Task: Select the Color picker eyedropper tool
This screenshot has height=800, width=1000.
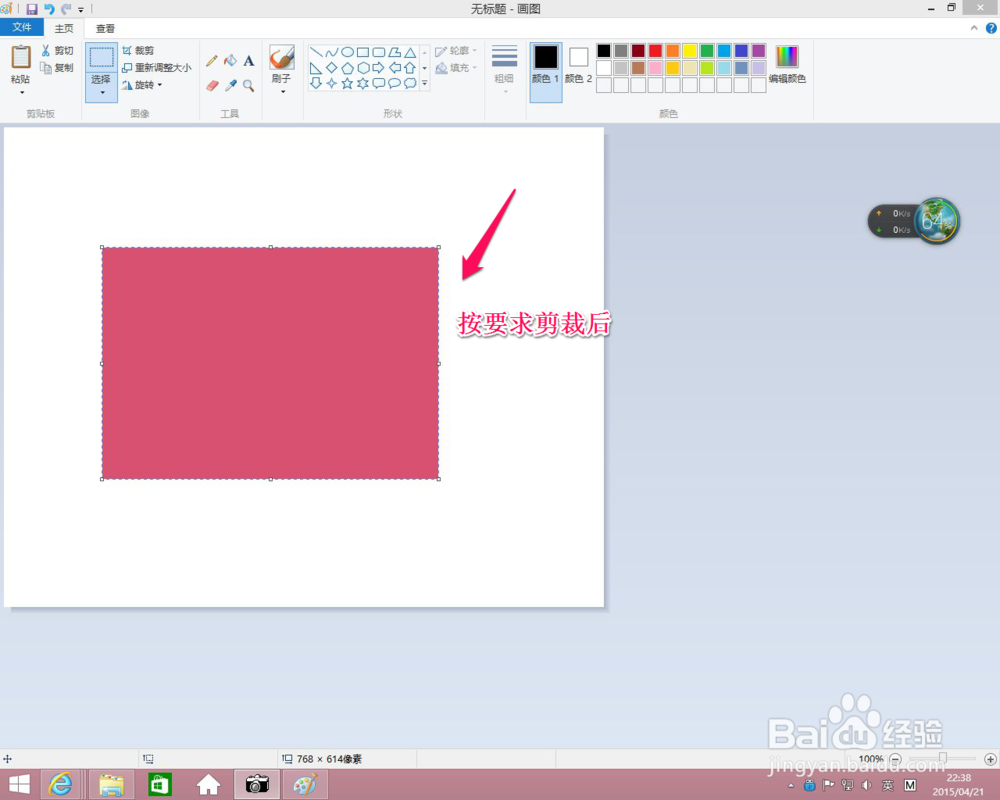Action: point(231,85)
